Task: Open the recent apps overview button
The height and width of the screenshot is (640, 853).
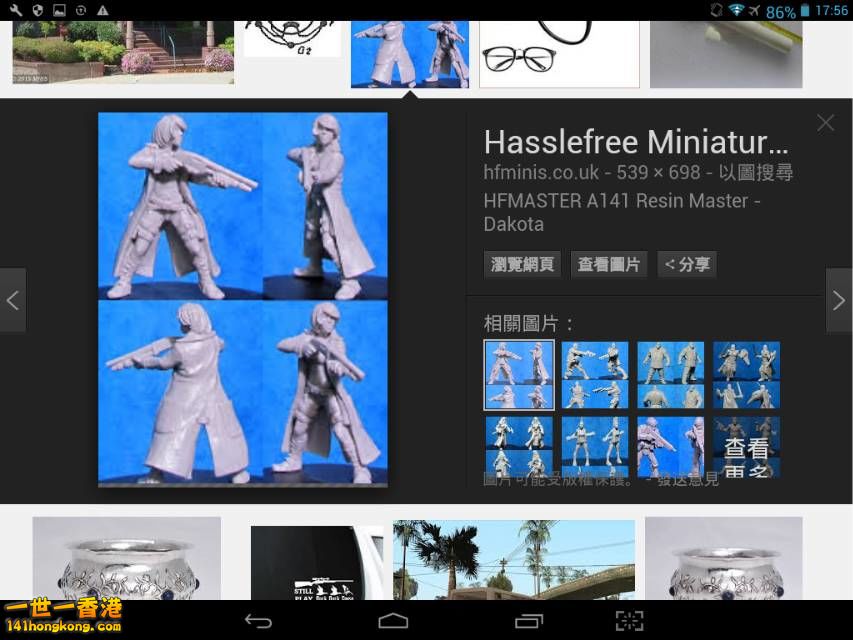Action: pos(529,621)
